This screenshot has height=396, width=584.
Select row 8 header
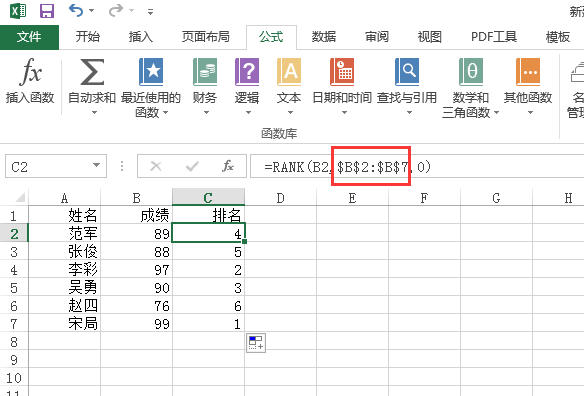tap(14, 342)
